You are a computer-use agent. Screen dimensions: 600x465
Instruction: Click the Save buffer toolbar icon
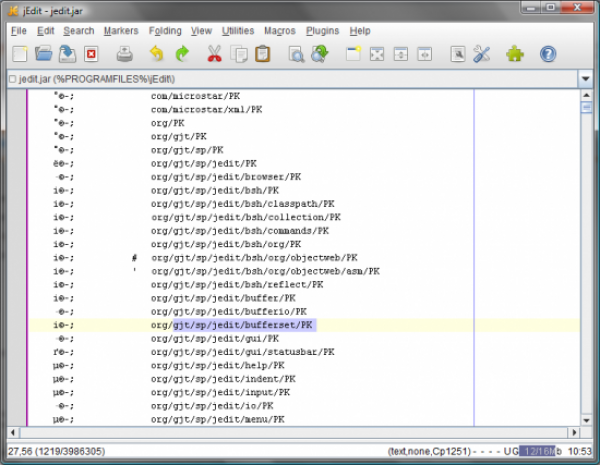click(x=67, y=54)
